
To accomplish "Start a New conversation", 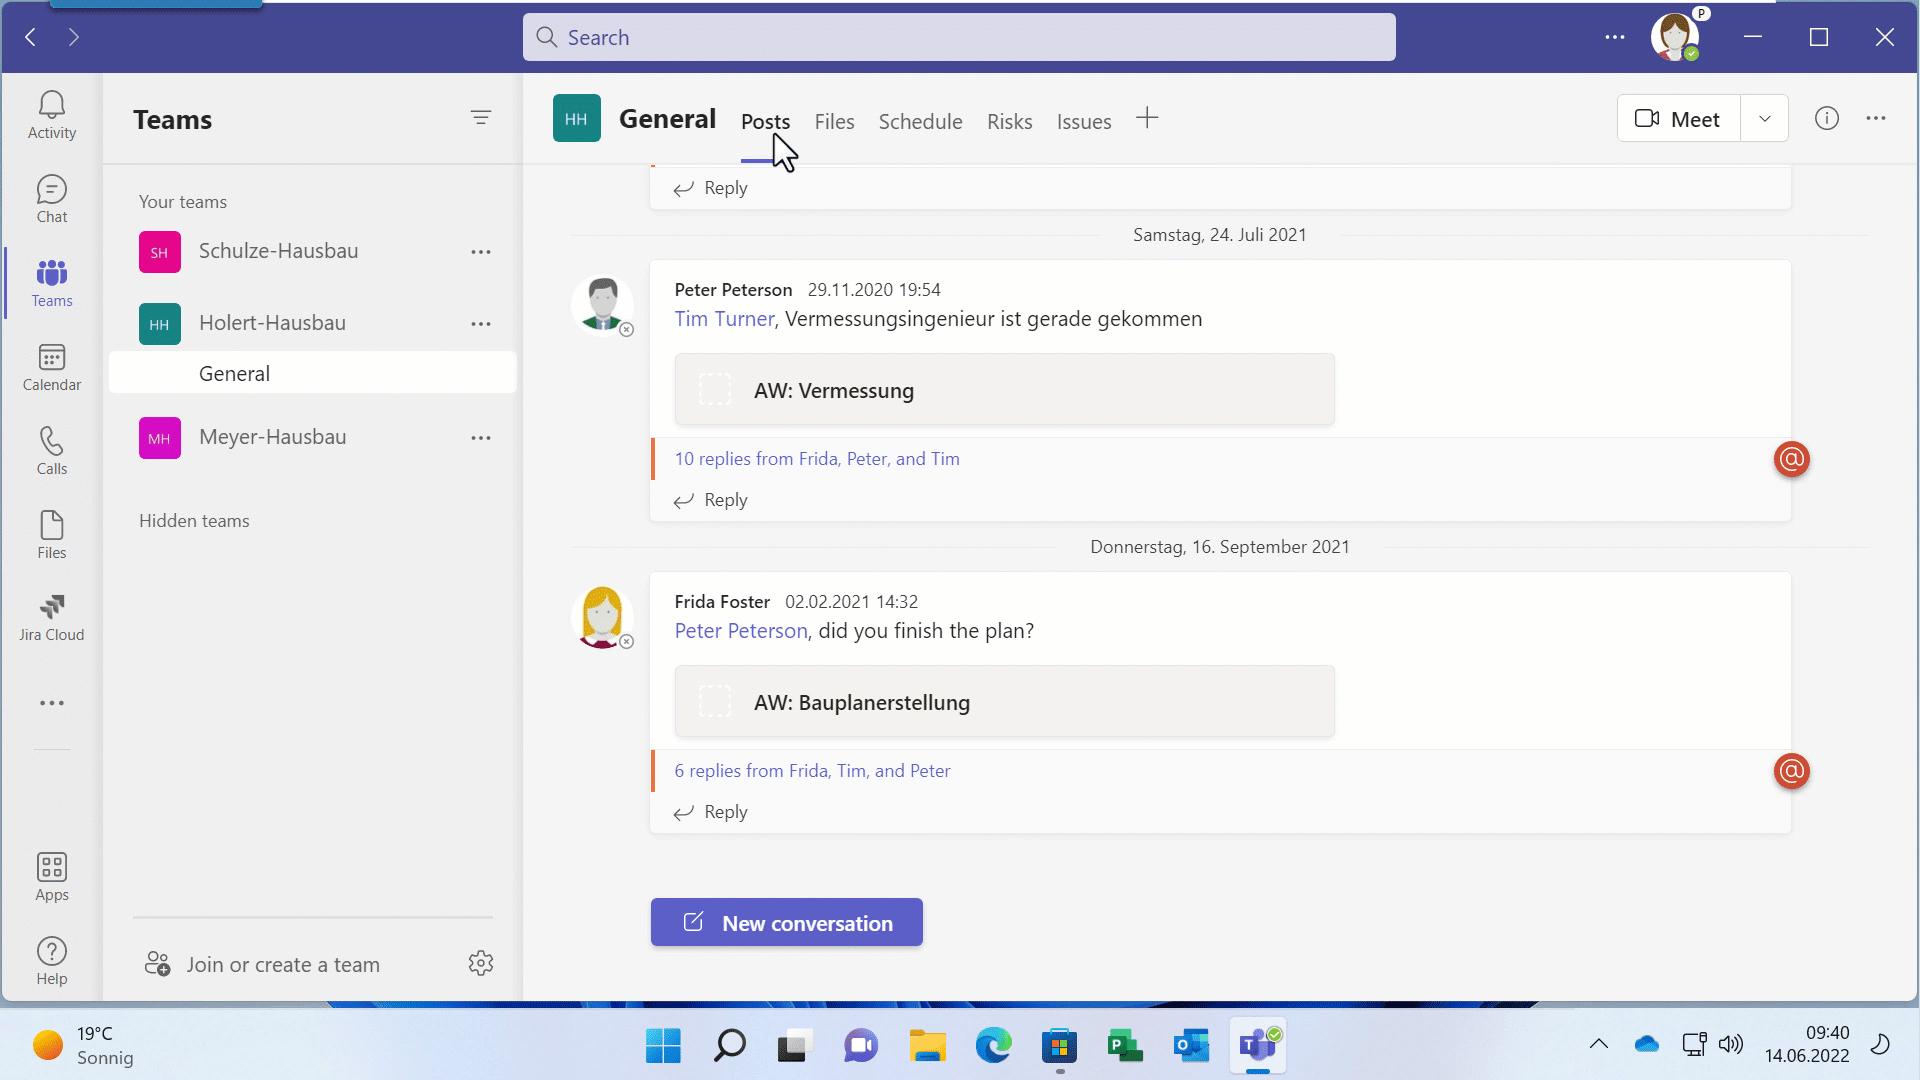I will pos(787,923).
